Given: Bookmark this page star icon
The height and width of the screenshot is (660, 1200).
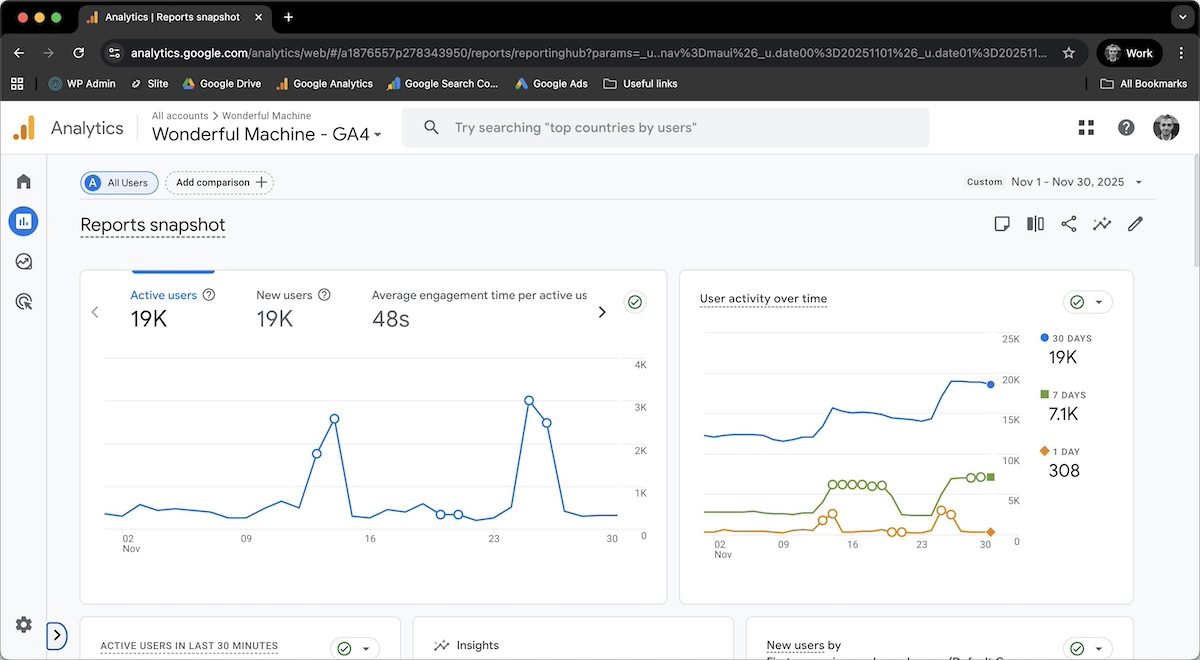Looking at the screenshot, I should coord(1069,53).
